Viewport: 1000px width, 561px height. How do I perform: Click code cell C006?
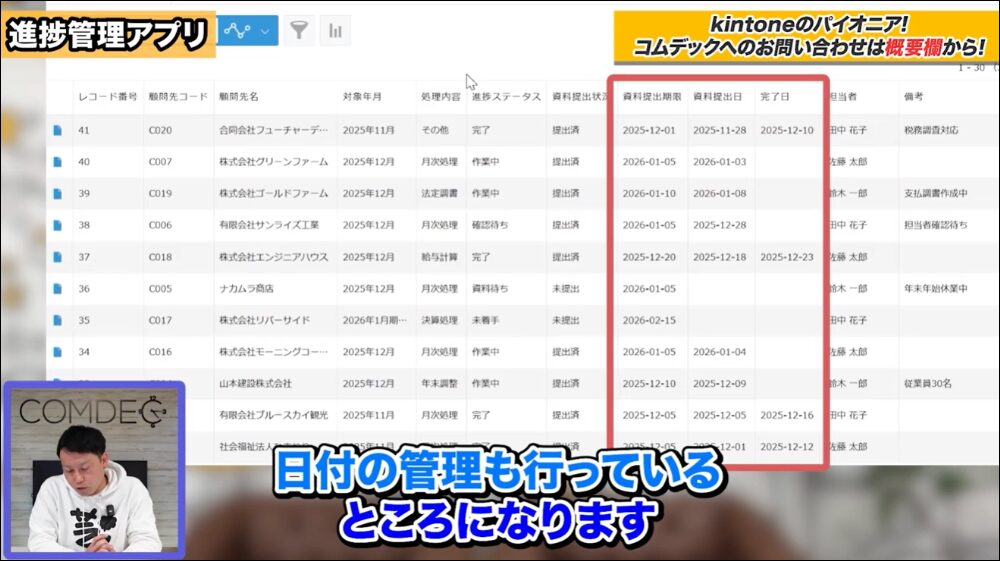pyautogui.click(x=160, y=225)
